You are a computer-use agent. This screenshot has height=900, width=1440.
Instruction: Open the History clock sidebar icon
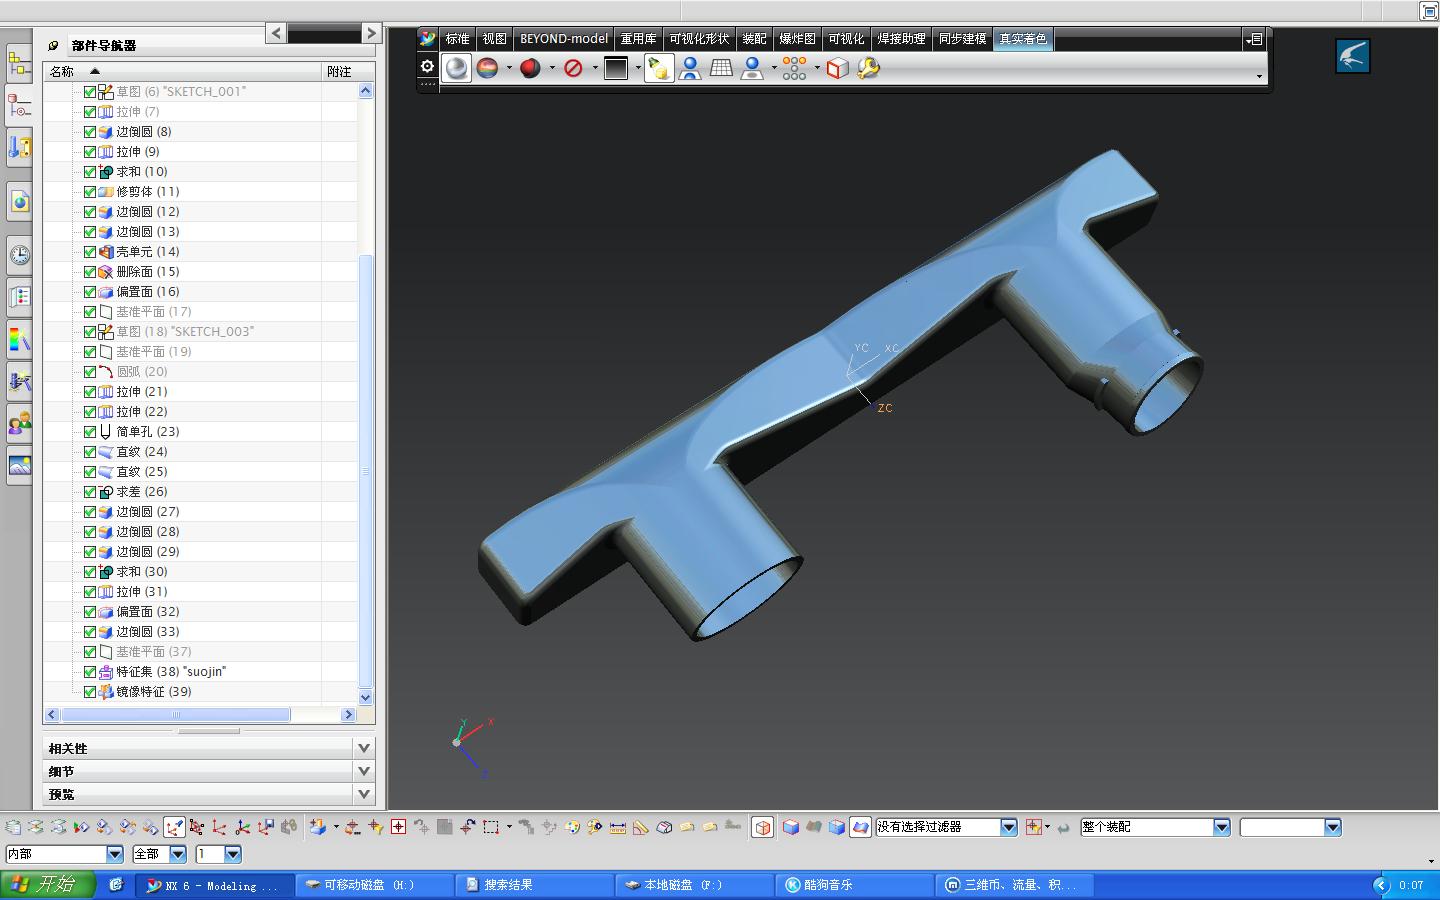(x=19, y=255)
